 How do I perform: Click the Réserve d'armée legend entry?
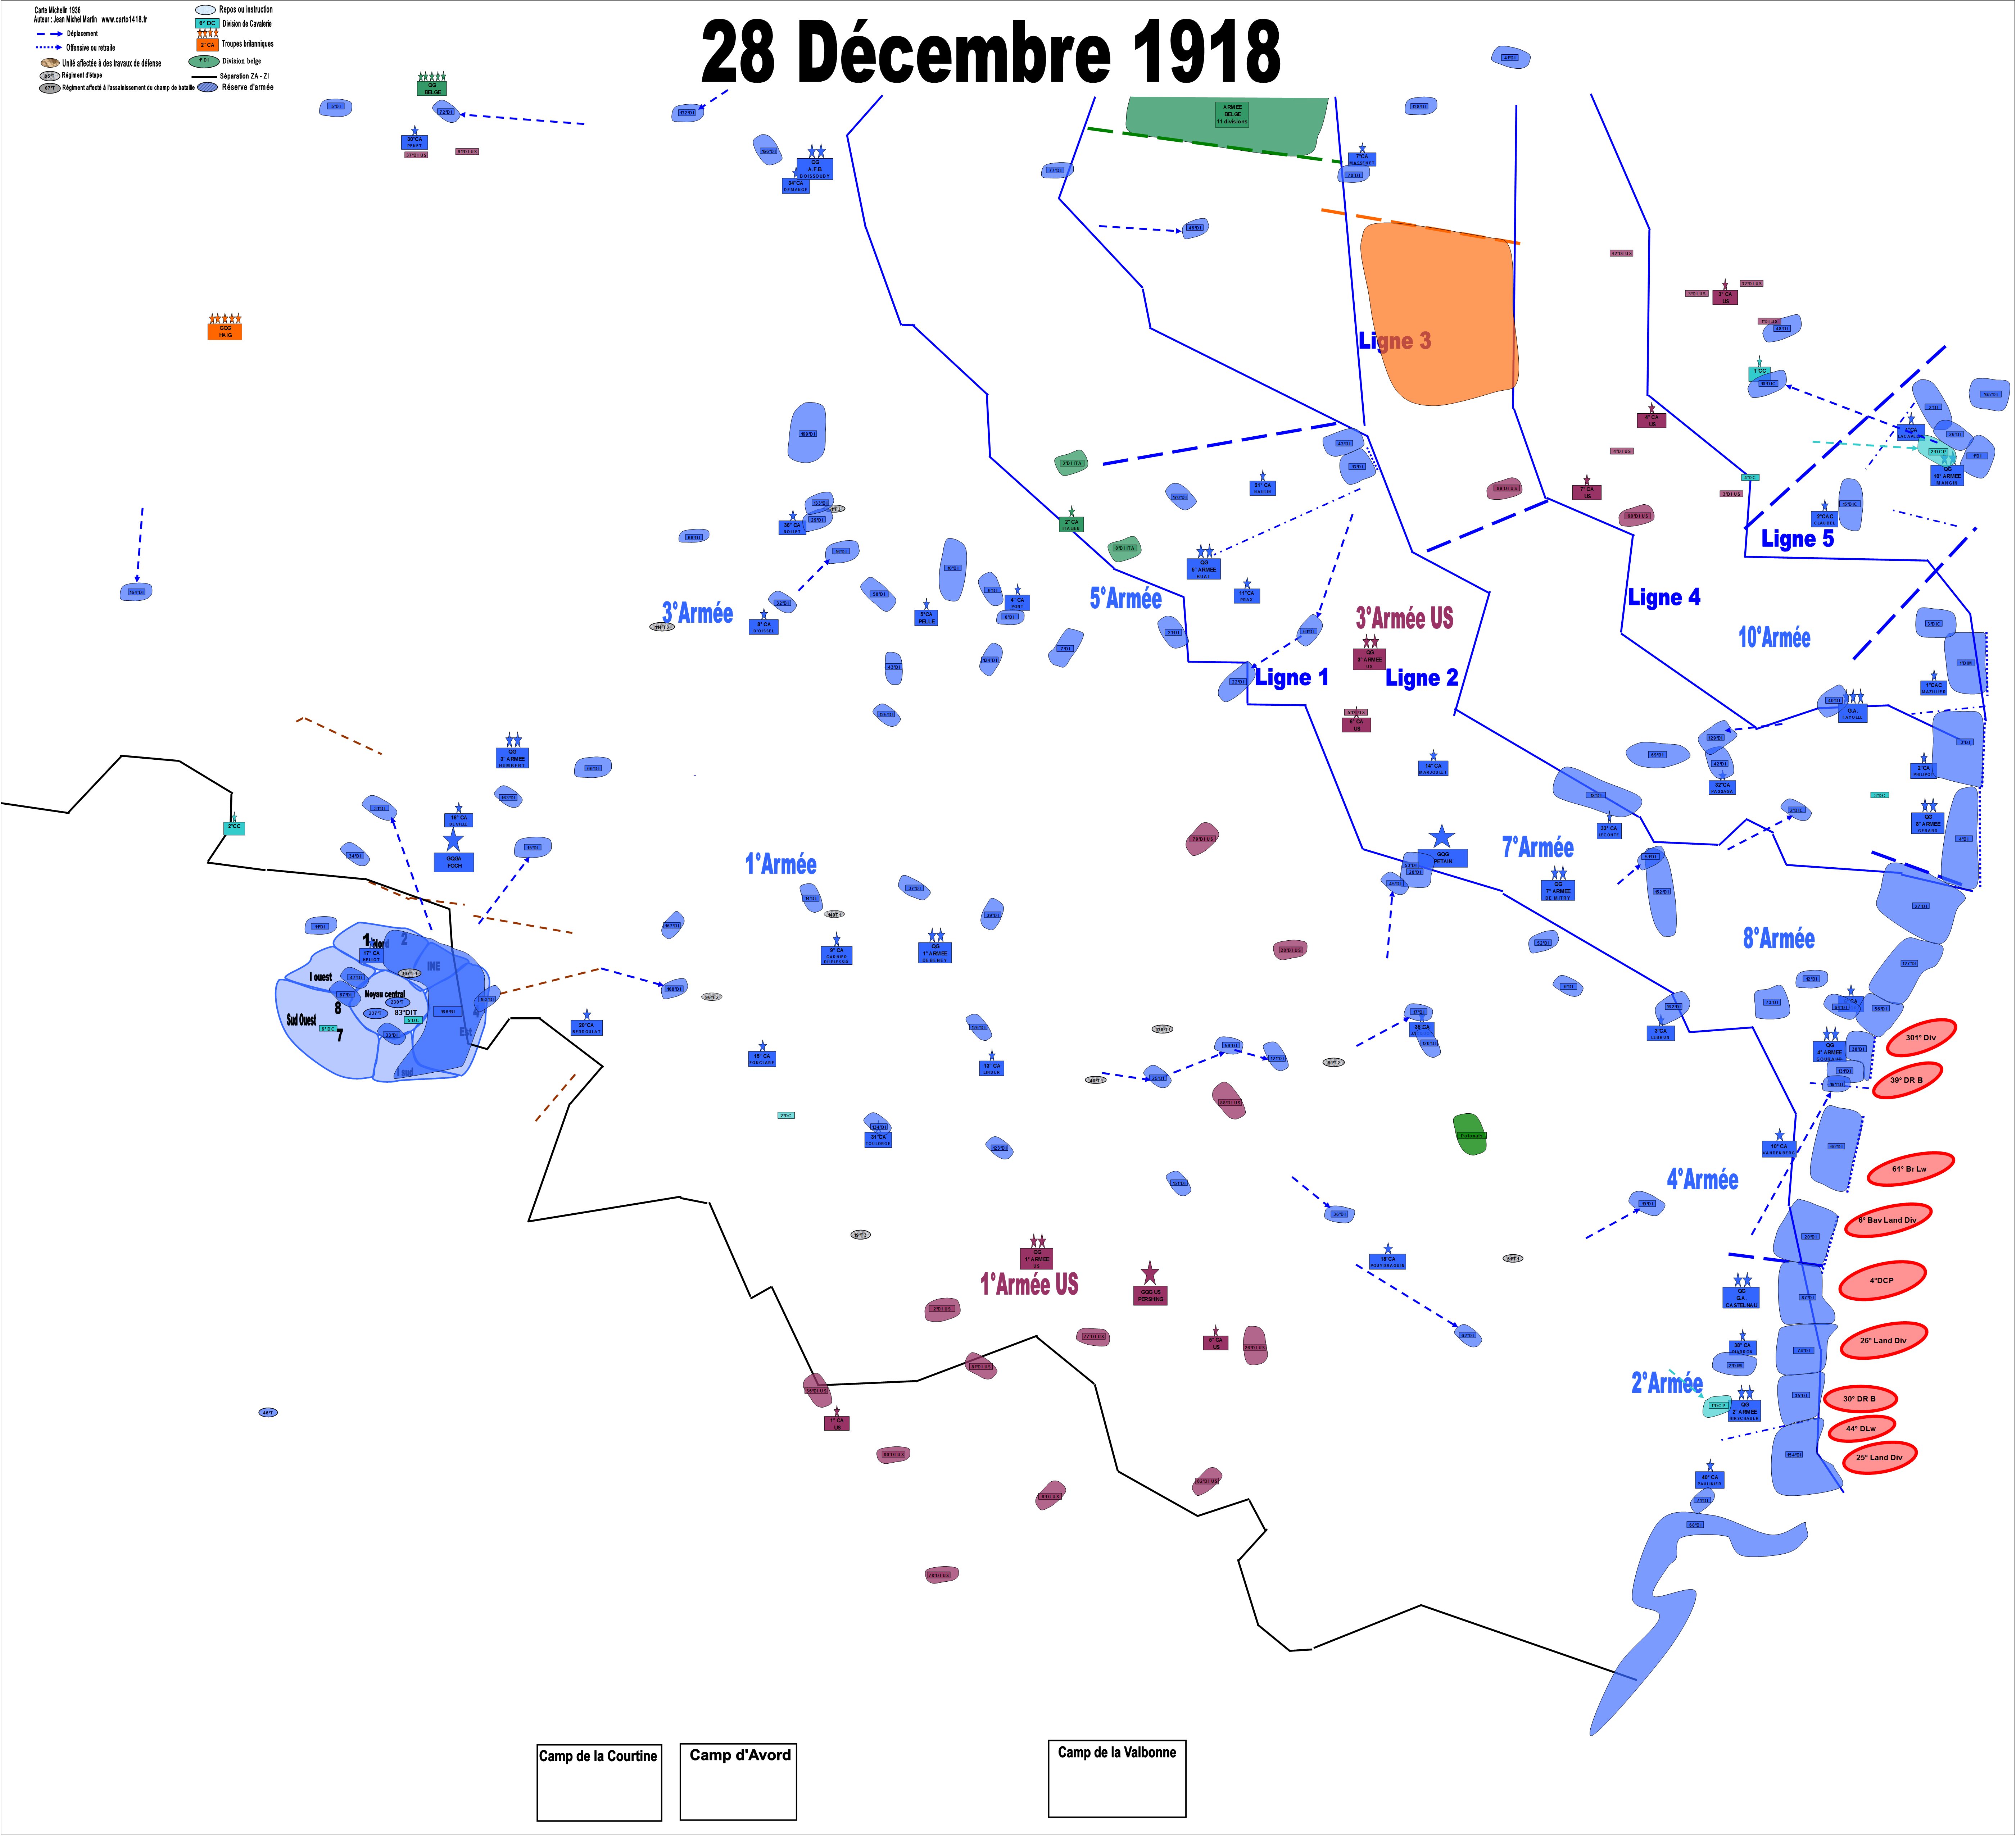[235, 87]
